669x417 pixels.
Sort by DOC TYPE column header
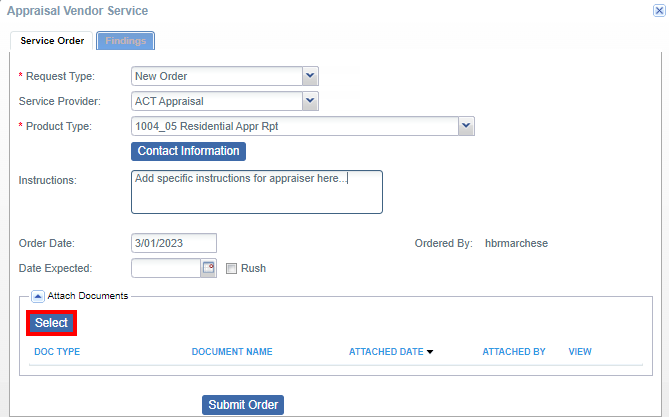tap(57, 352)
